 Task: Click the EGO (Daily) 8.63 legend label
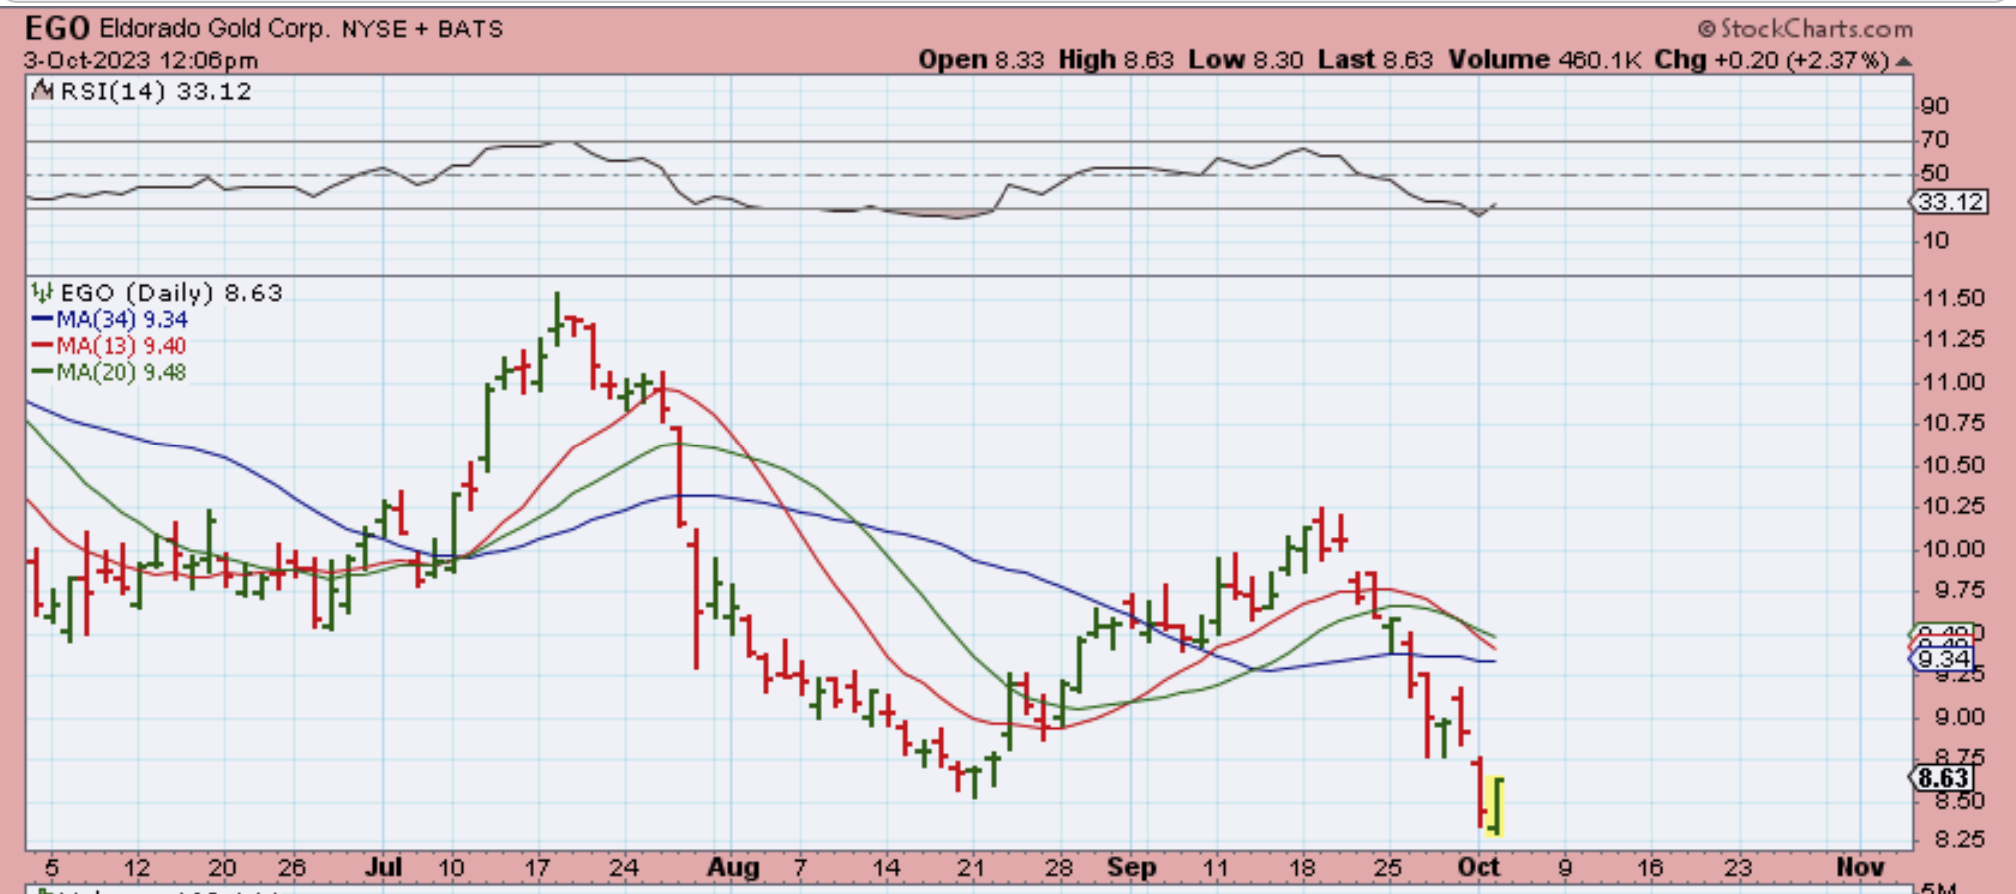tap(172, 293)
